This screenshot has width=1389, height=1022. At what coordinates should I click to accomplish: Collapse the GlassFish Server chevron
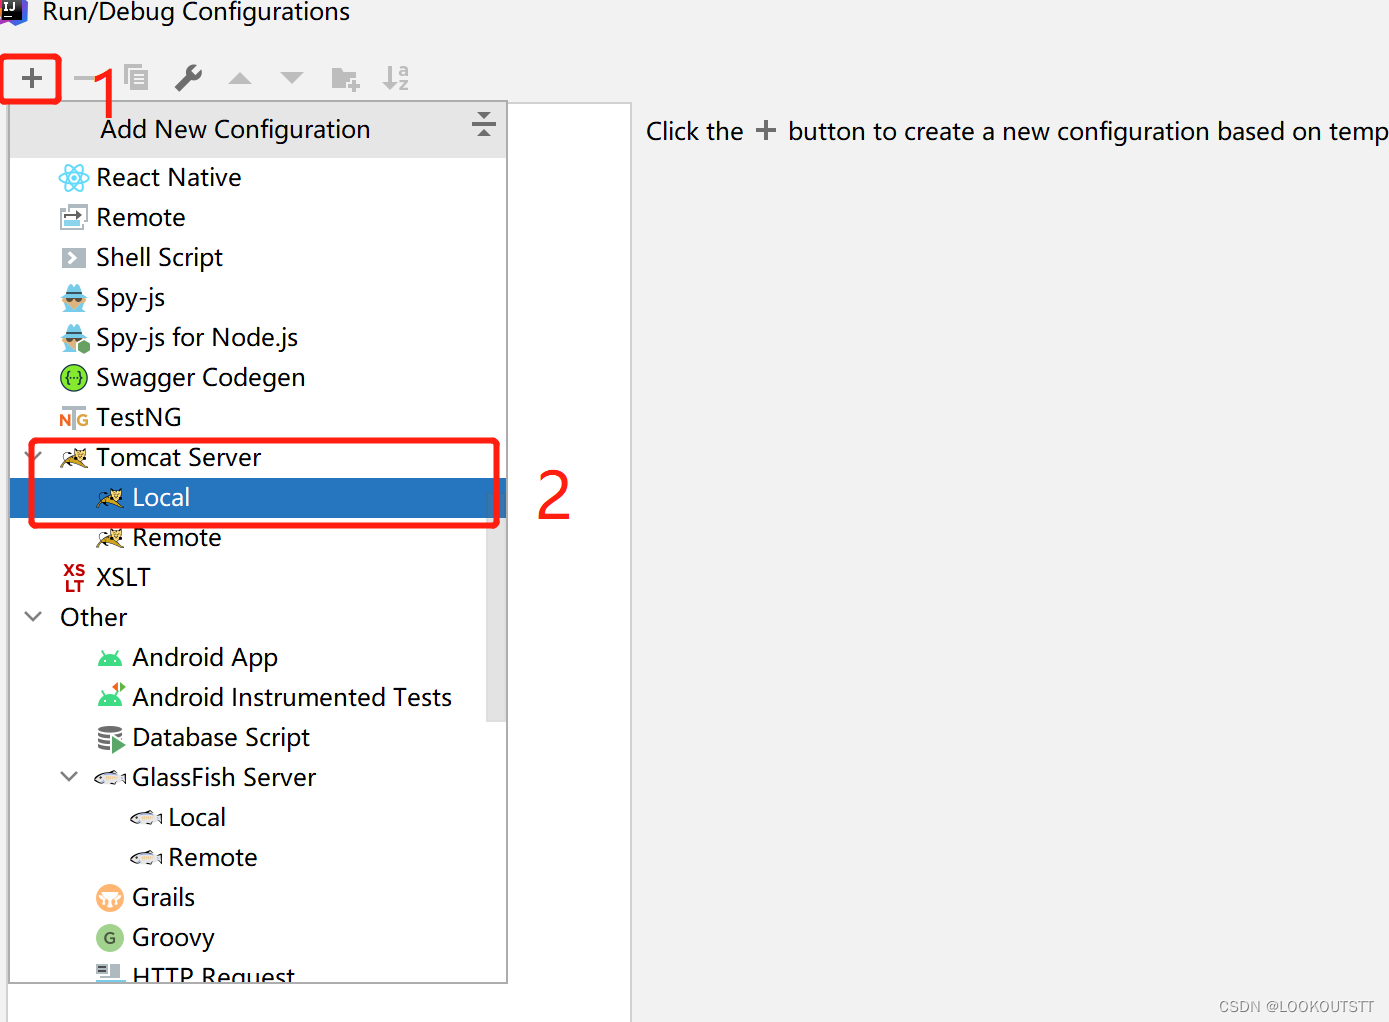(69, 777)
